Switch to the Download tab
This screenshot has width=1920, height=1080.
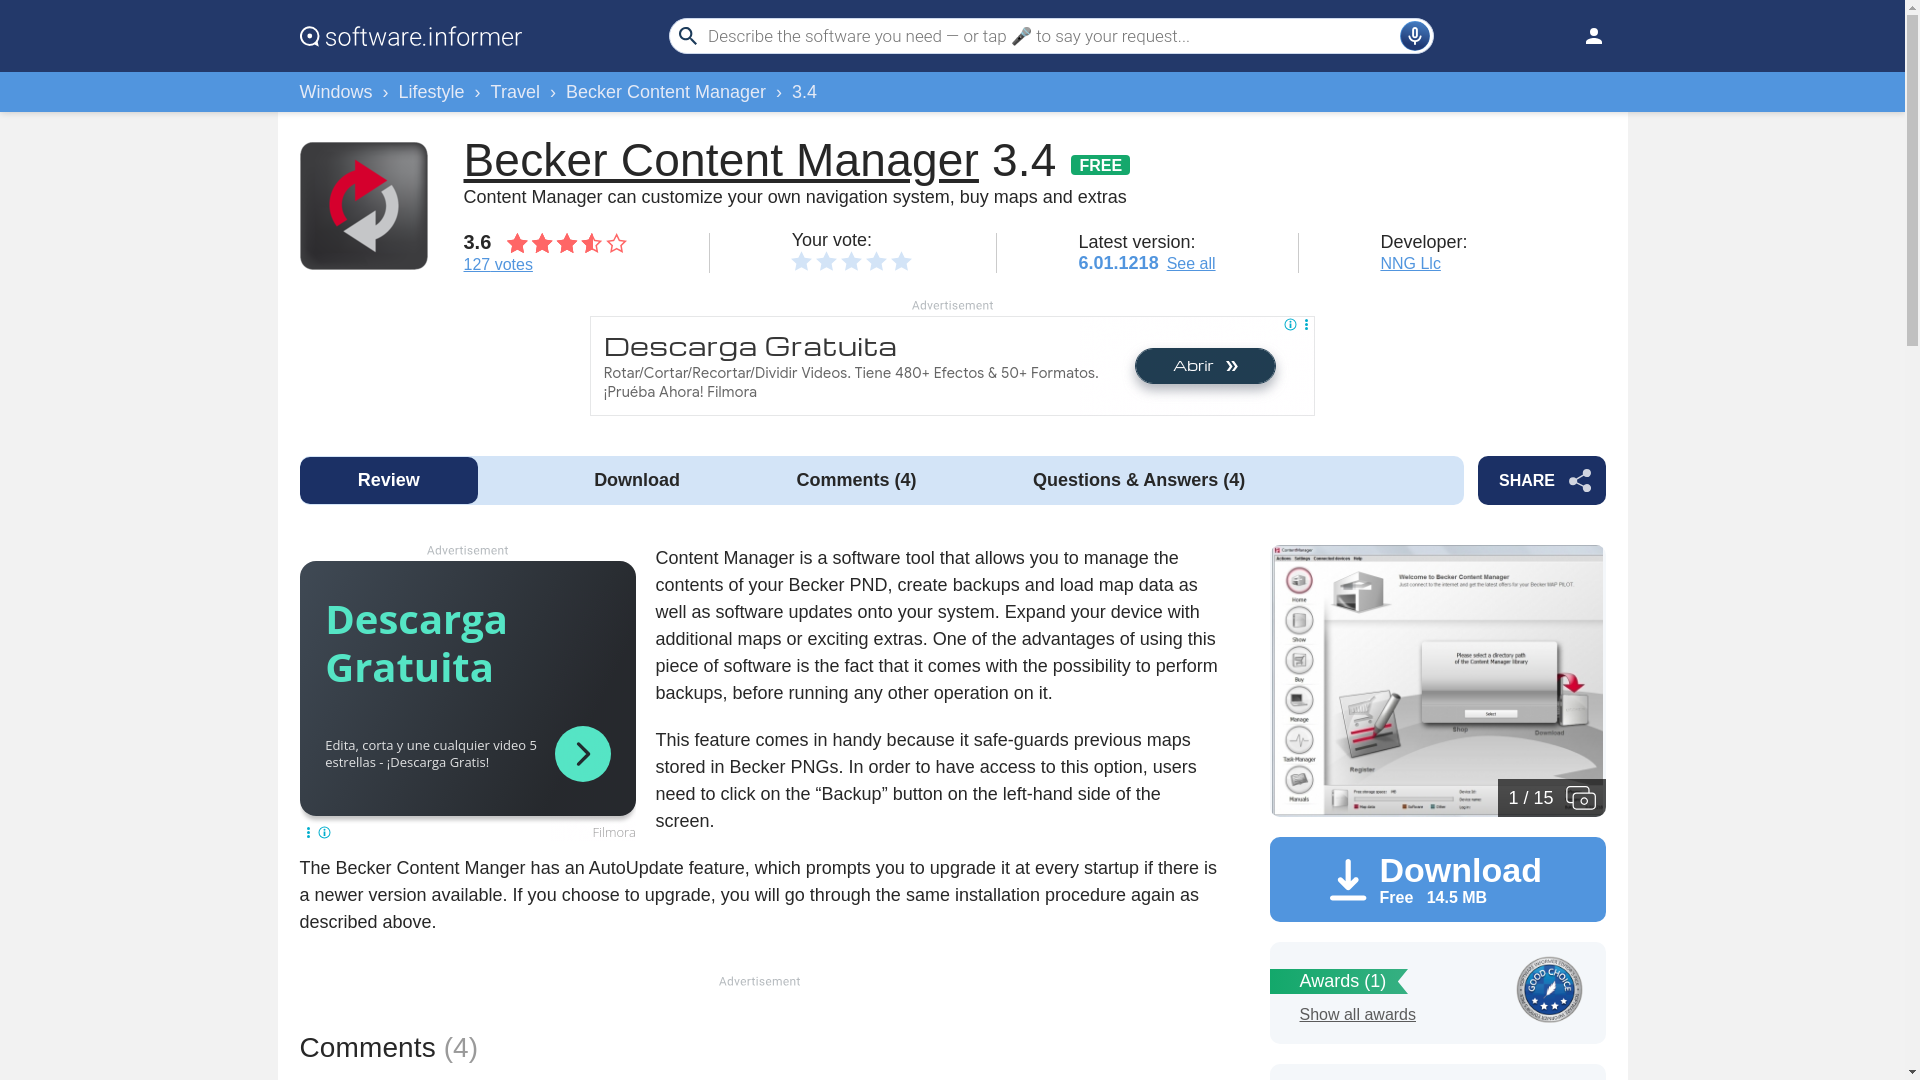click(x=637, y=480)
